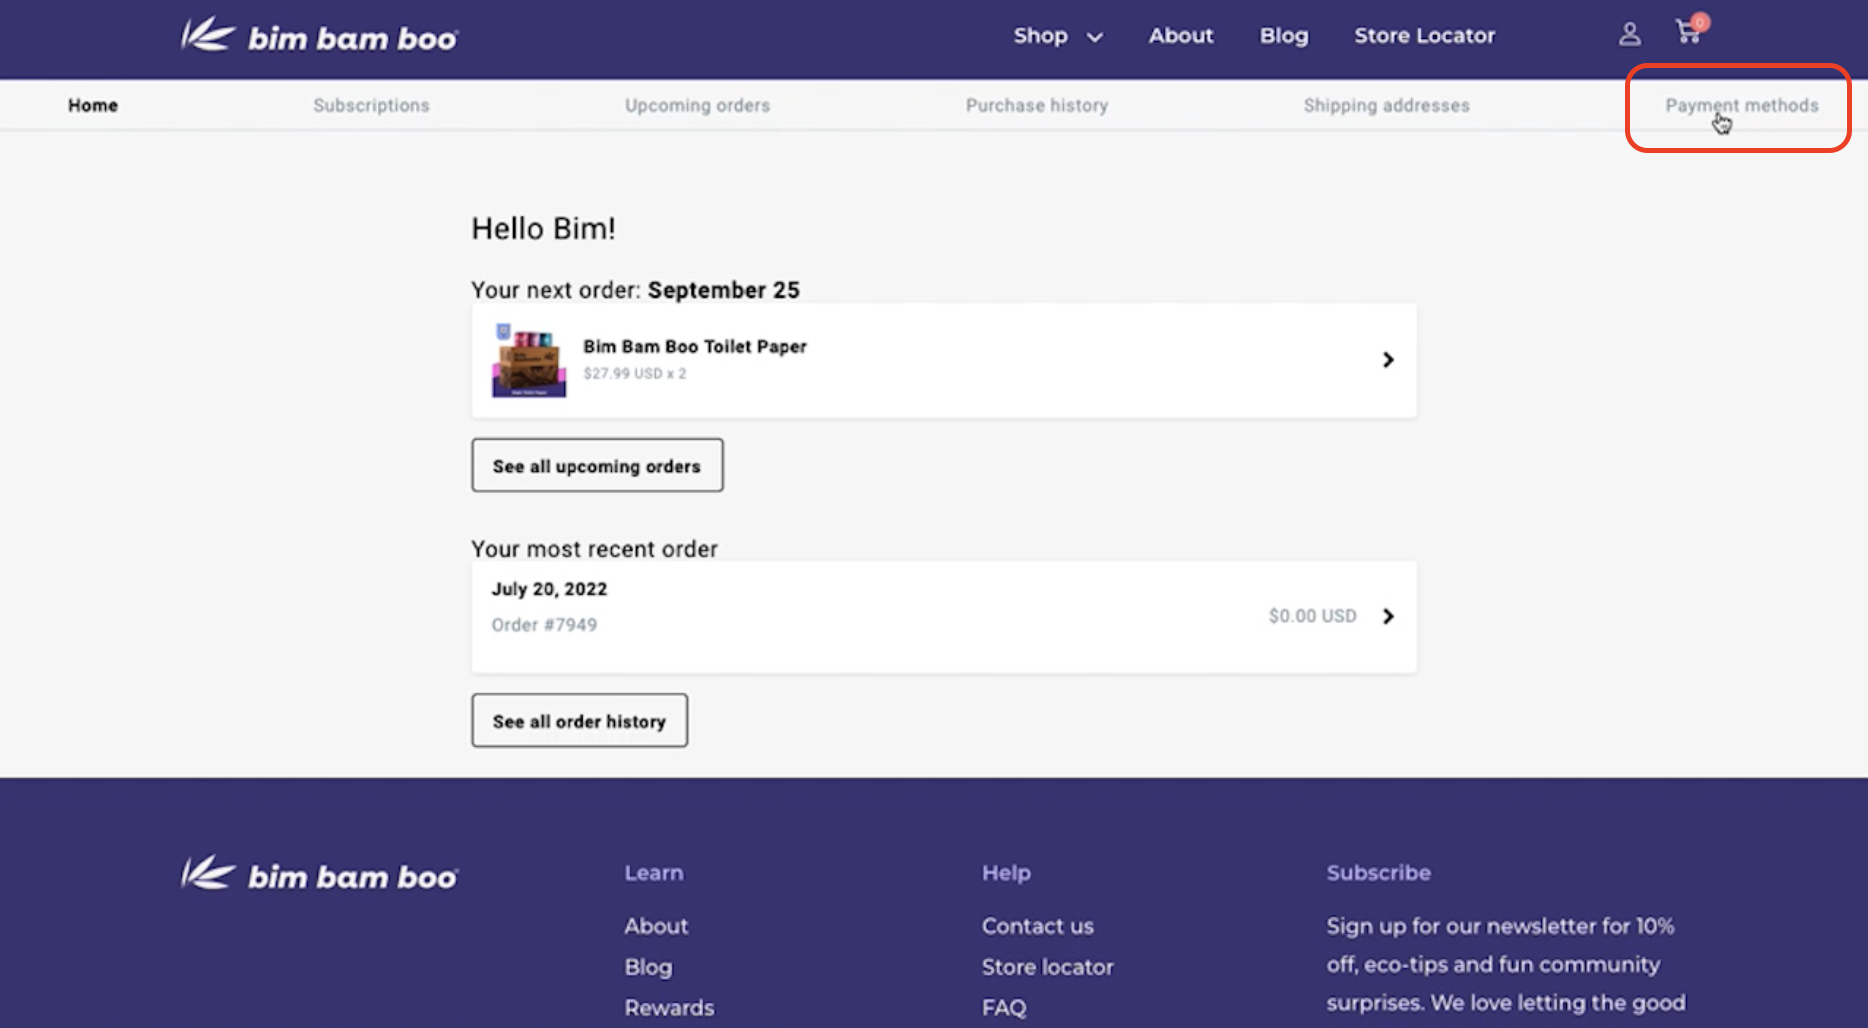
Task: Click the bim bam boo header logo
Action: (x=319, y=36)
